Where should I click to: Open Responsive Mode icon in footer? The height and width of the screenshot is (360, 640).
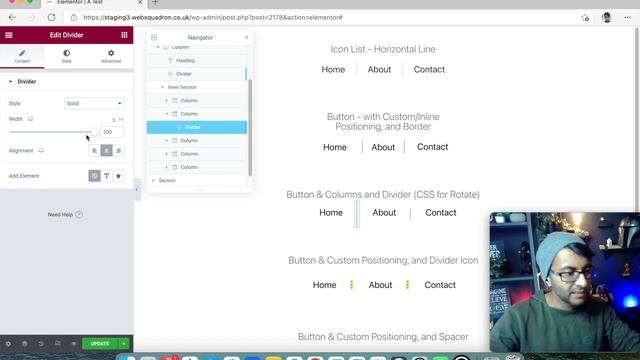(58, 344)
